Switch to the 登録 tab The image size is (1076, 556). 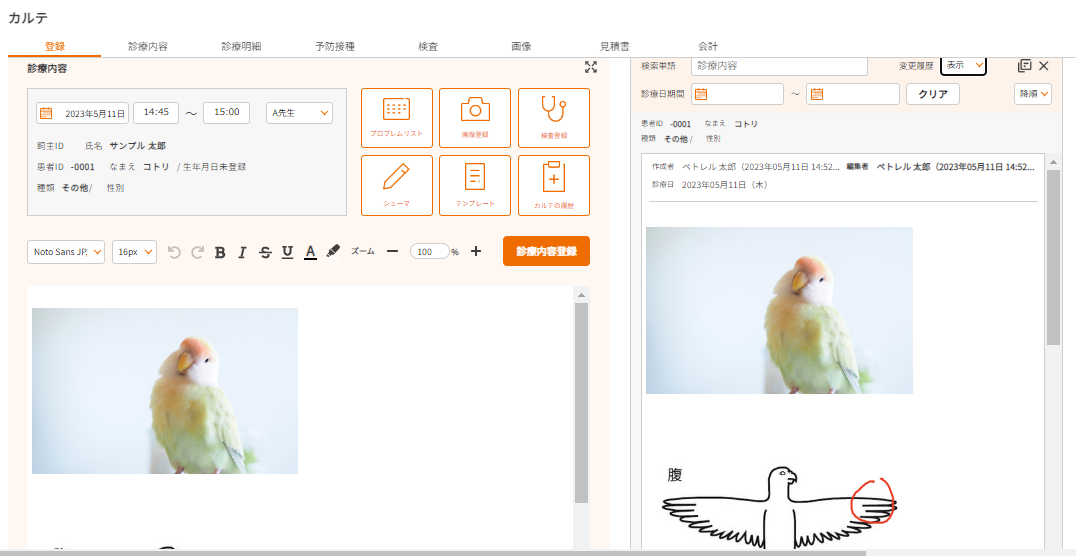[55, 47]
